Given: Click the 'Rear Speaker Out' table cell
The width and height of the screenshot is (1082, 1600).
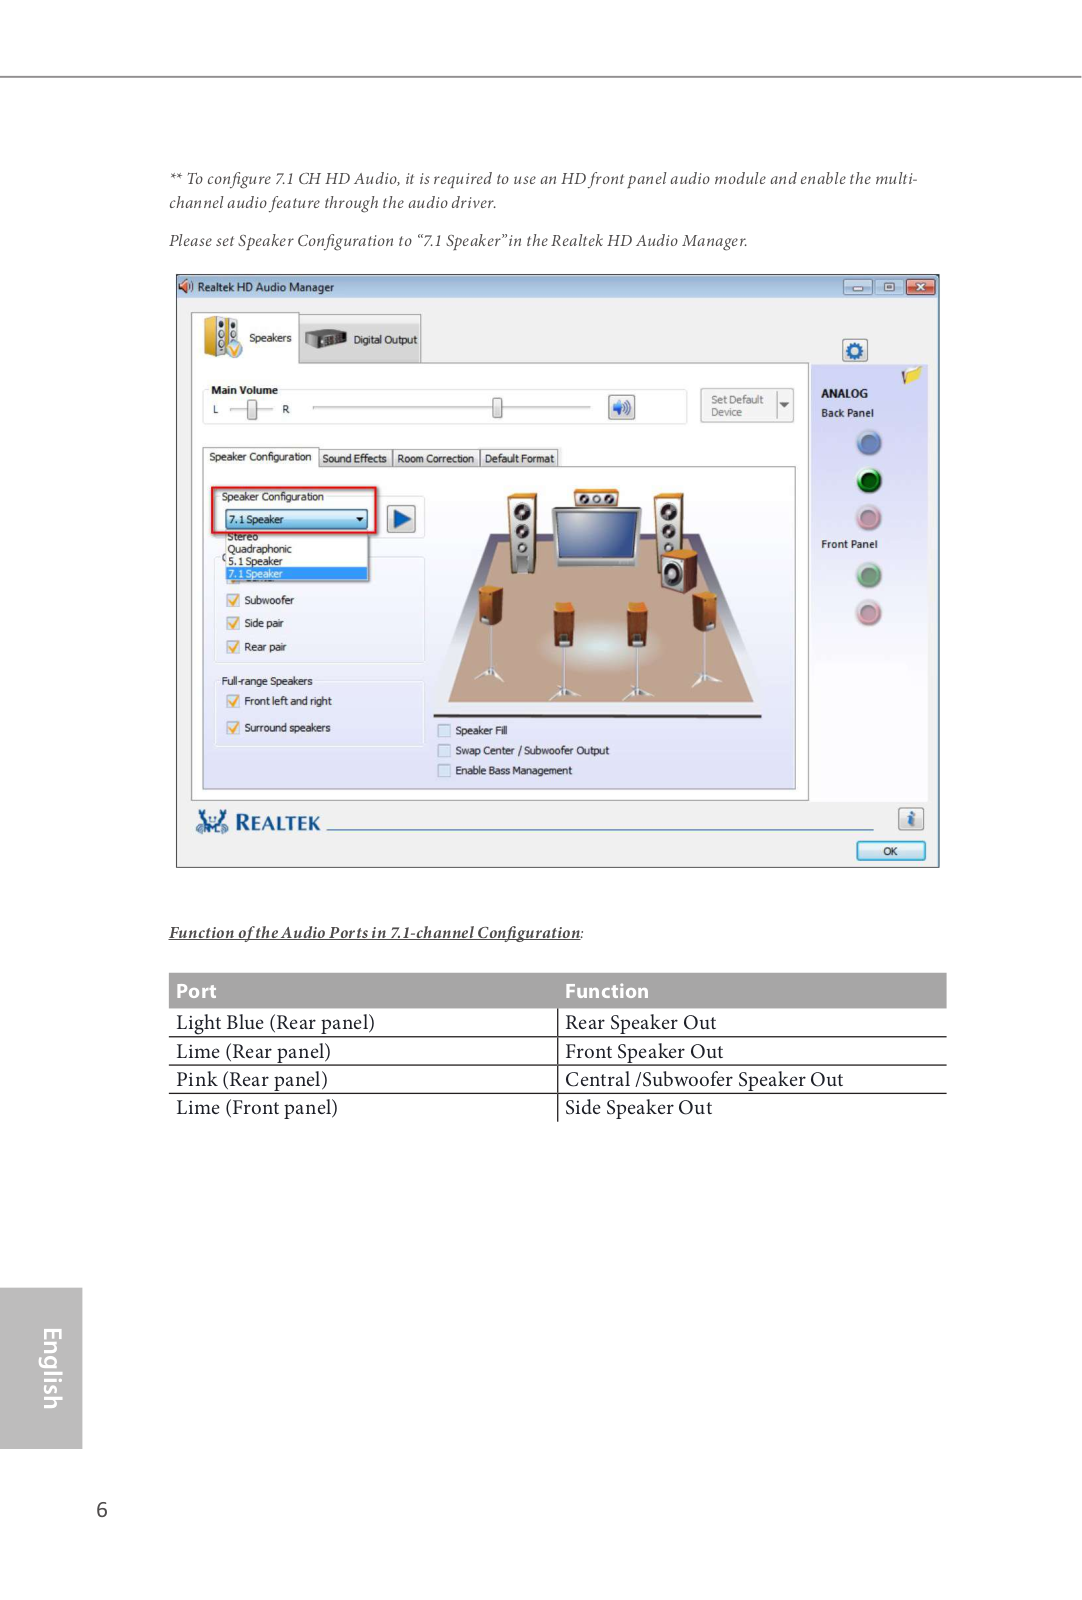Looking at the screenshot, I should coord(752,1022).
